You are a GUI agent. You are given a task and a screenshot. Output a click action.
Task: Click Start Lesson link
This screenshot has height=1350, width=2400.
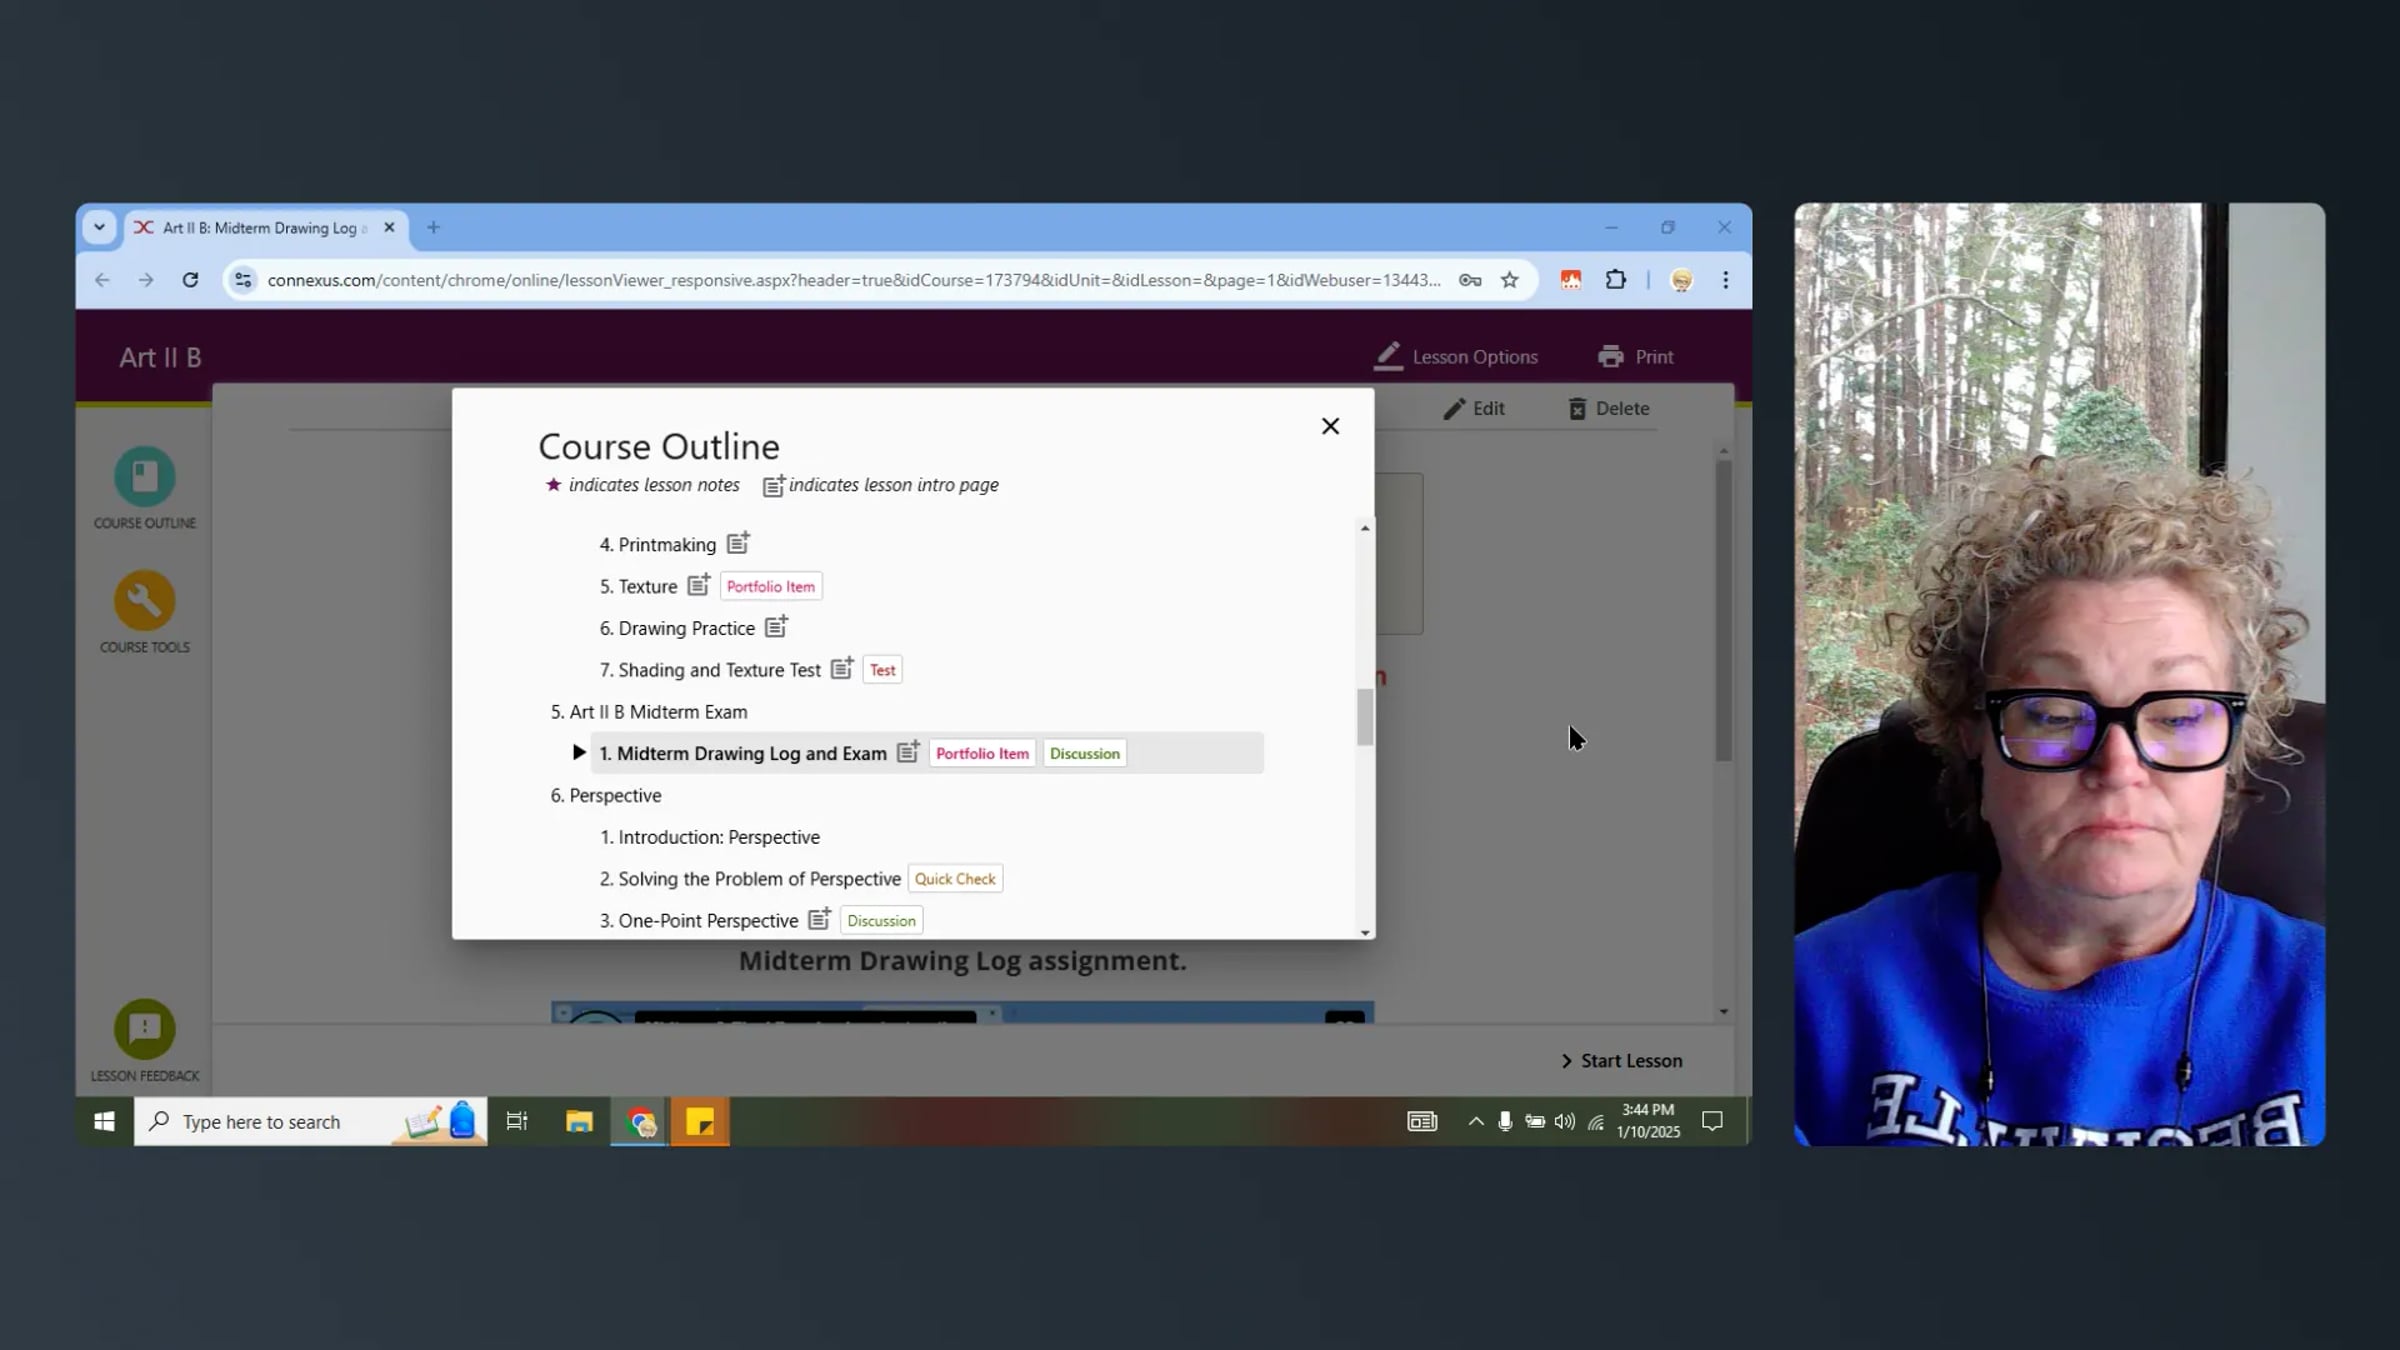pyautogui.click(x=1621, y=1061)
